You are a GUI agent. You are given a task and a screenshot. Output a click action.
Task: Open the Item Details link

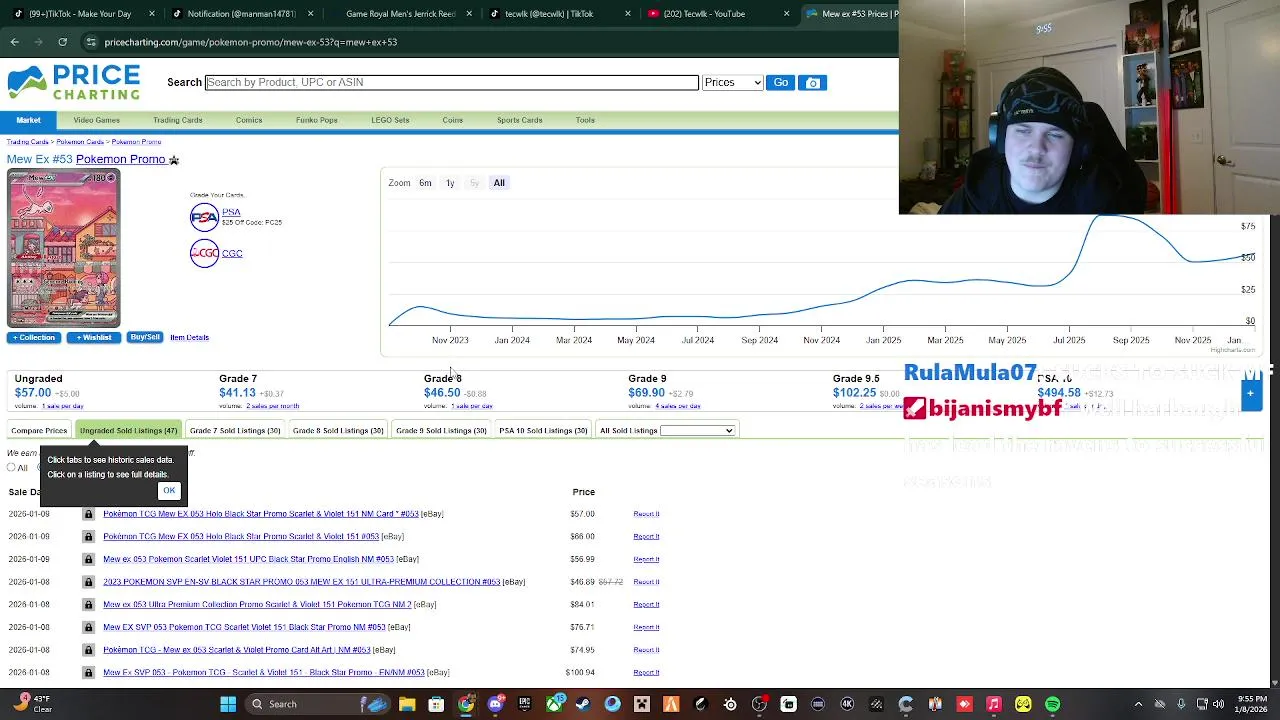pos(189,338)
